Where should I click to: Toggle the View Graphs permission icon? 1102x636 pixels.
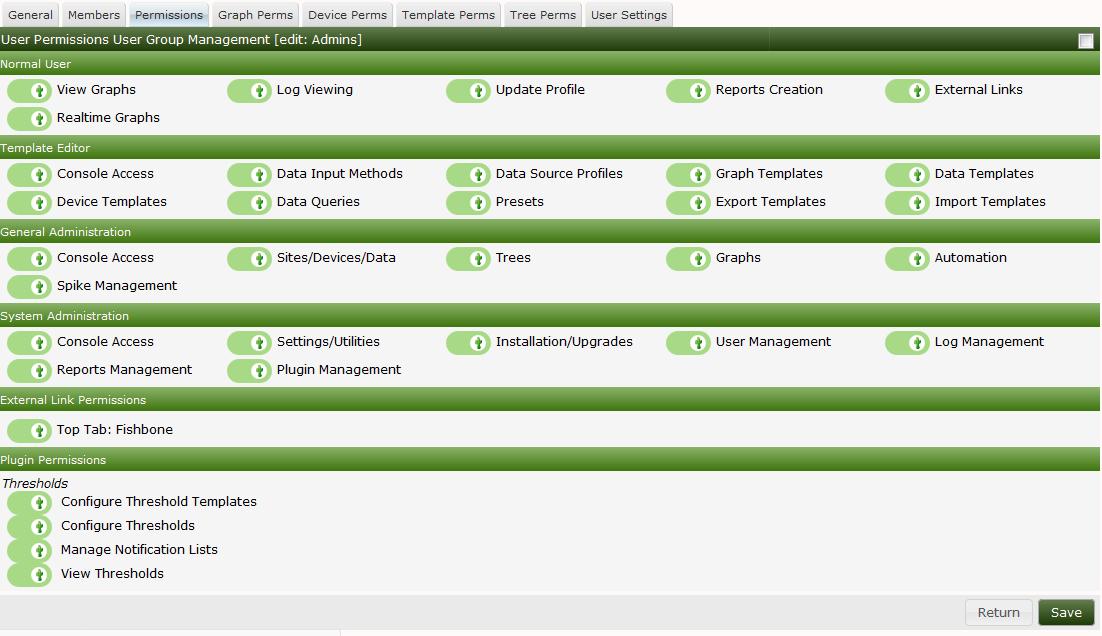(29, 90)
